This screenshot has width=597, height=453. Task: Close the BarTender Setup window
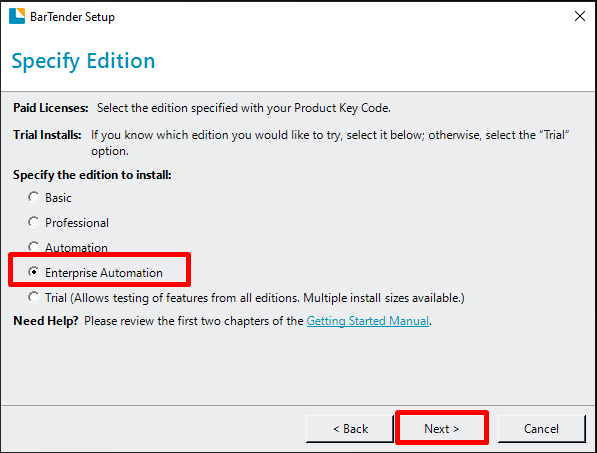click(579, 16)
